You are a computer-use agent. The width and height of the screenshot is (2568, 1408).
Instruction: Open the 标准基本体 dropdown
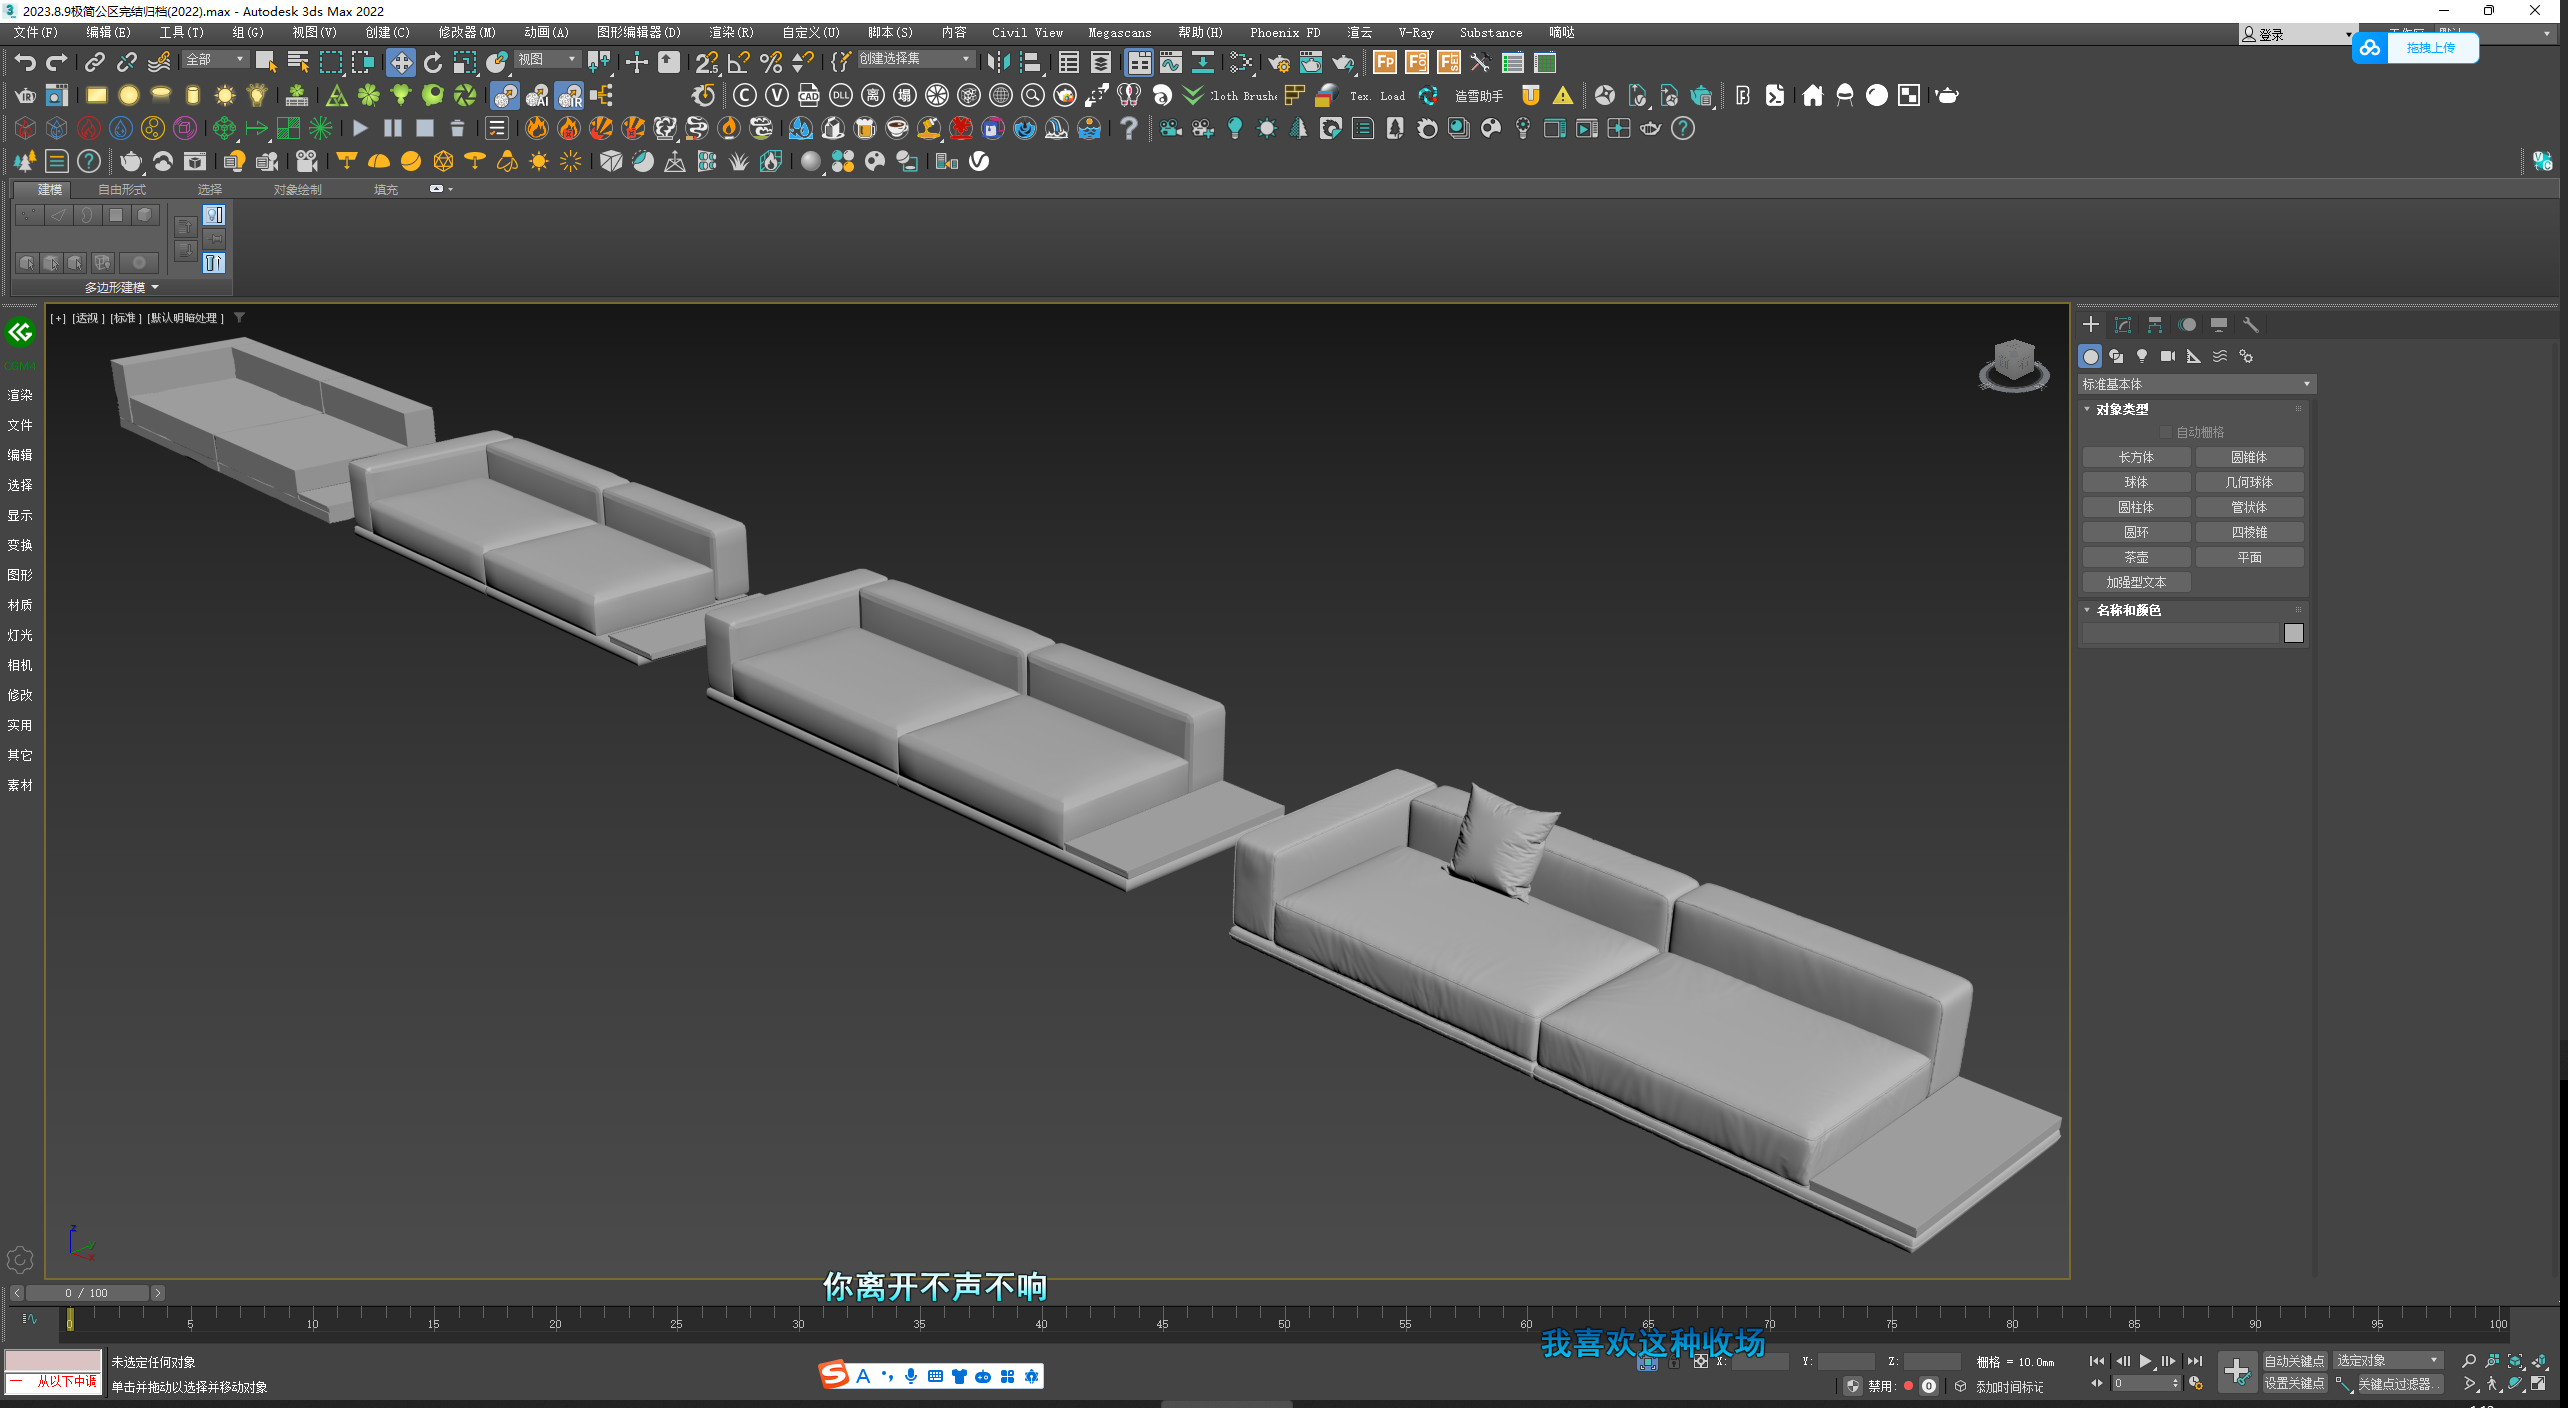[2196, 384]
